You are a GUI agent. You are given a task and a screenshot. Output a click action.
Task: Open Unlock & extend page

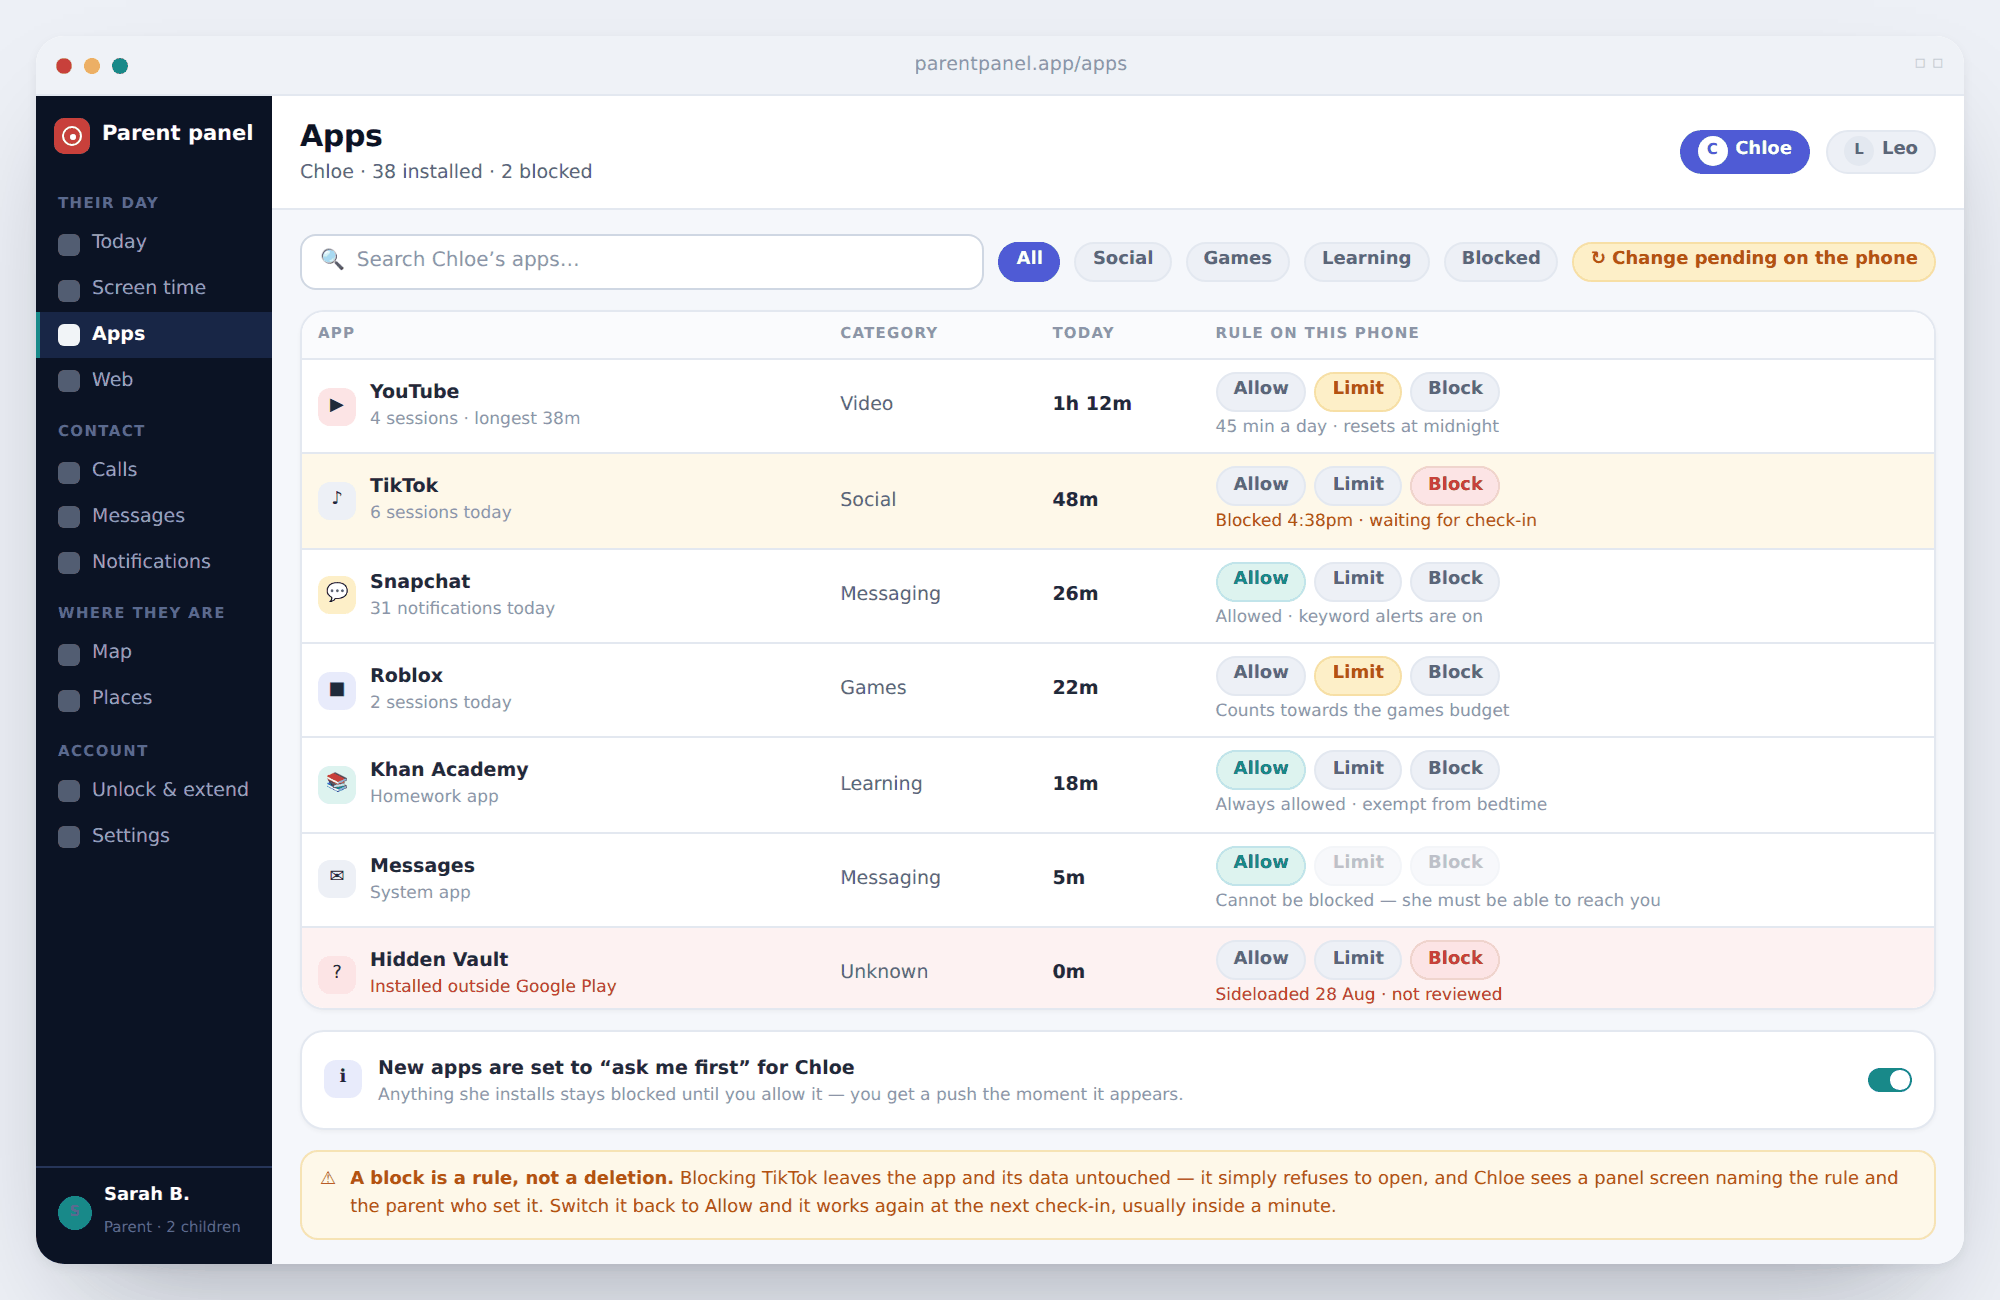(154, 790)
